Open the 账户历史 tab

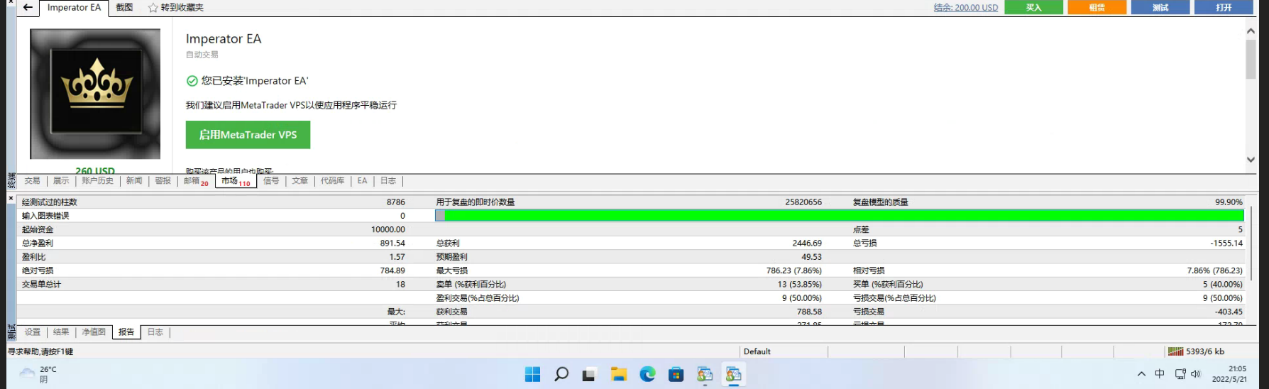pyautogui.click(x=97, y=181)
